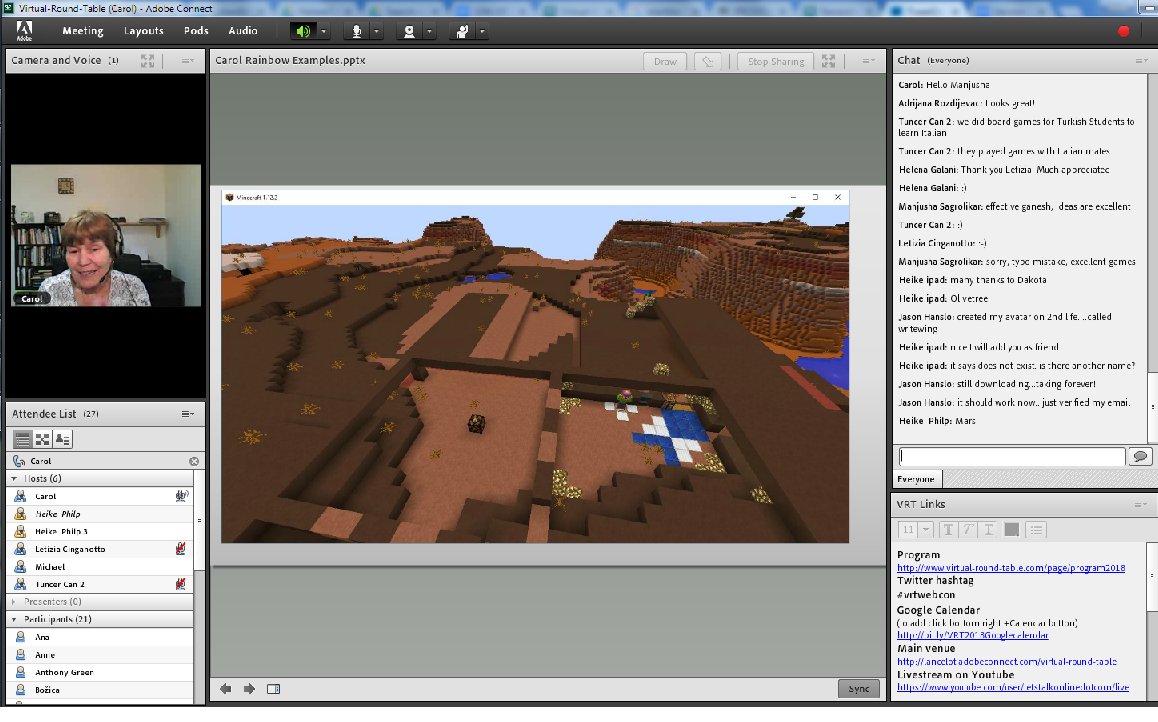Open text color swatch in VRT Links
Viewport: 1158px width, 722px height.
point(1012,530)
